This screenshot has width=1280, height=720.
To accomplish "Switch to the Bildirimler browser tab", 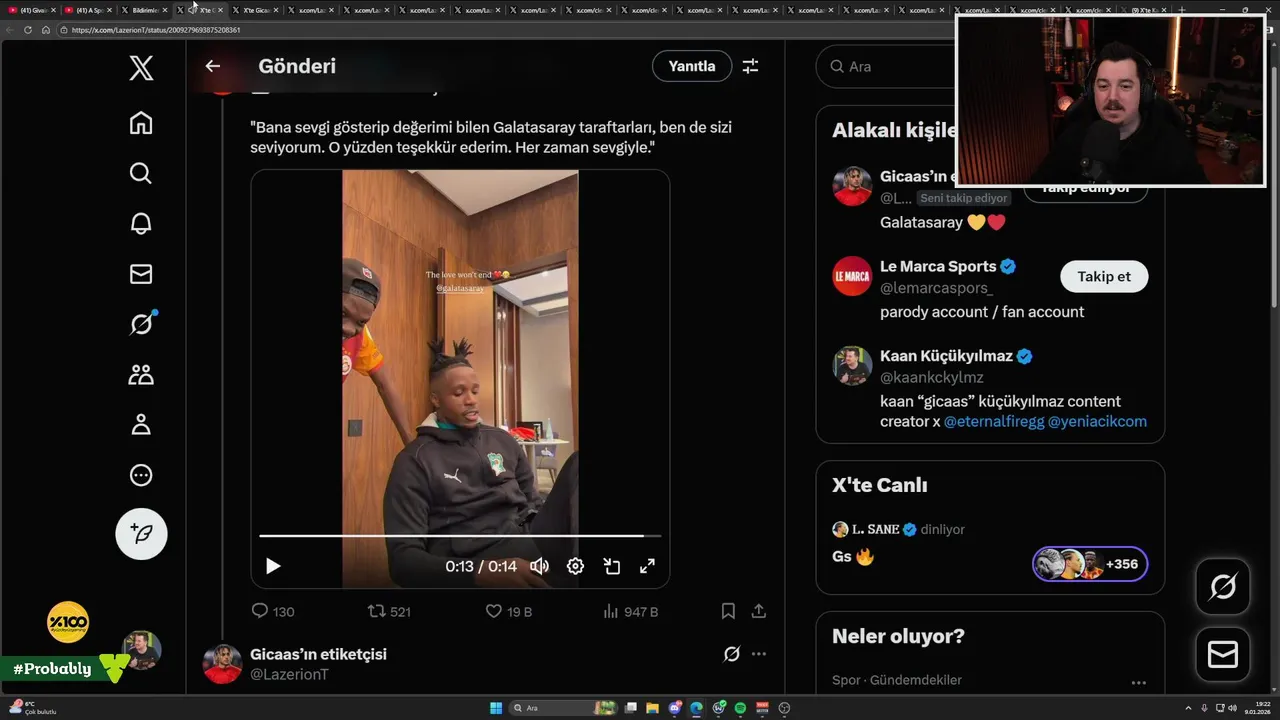I will [146, 10].
